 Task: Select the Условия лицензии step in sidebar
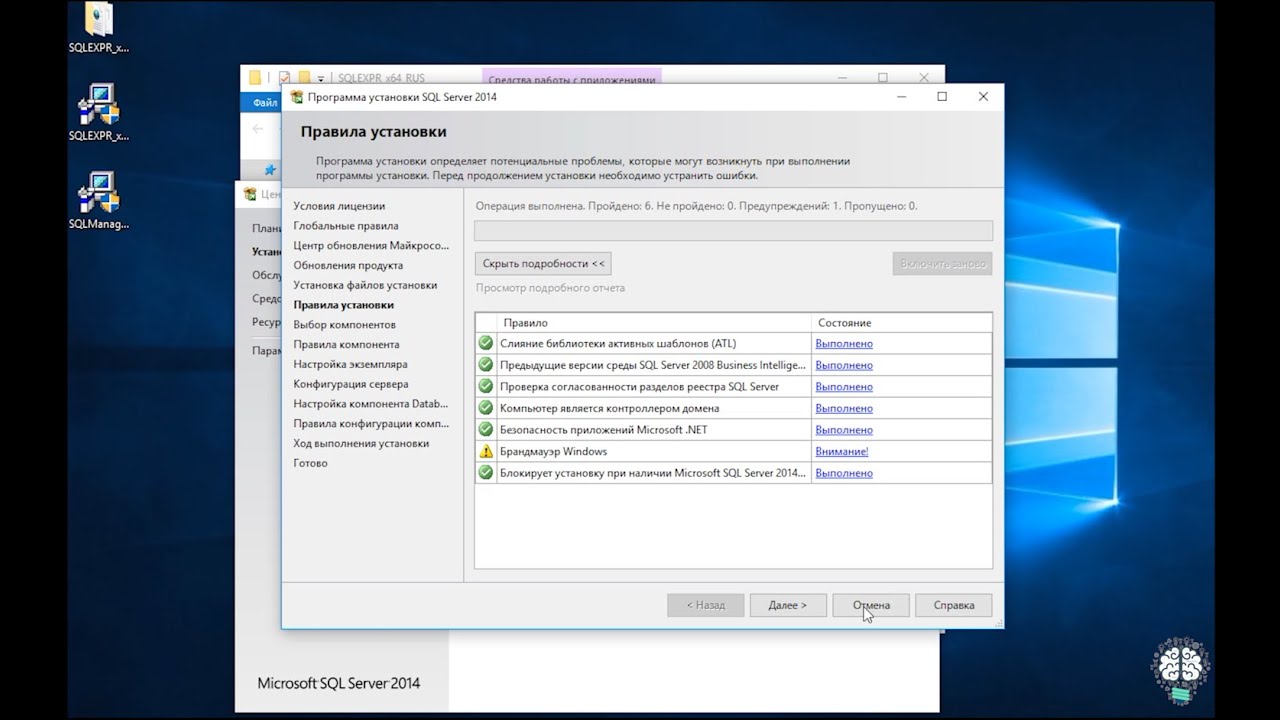click(339, 206)
